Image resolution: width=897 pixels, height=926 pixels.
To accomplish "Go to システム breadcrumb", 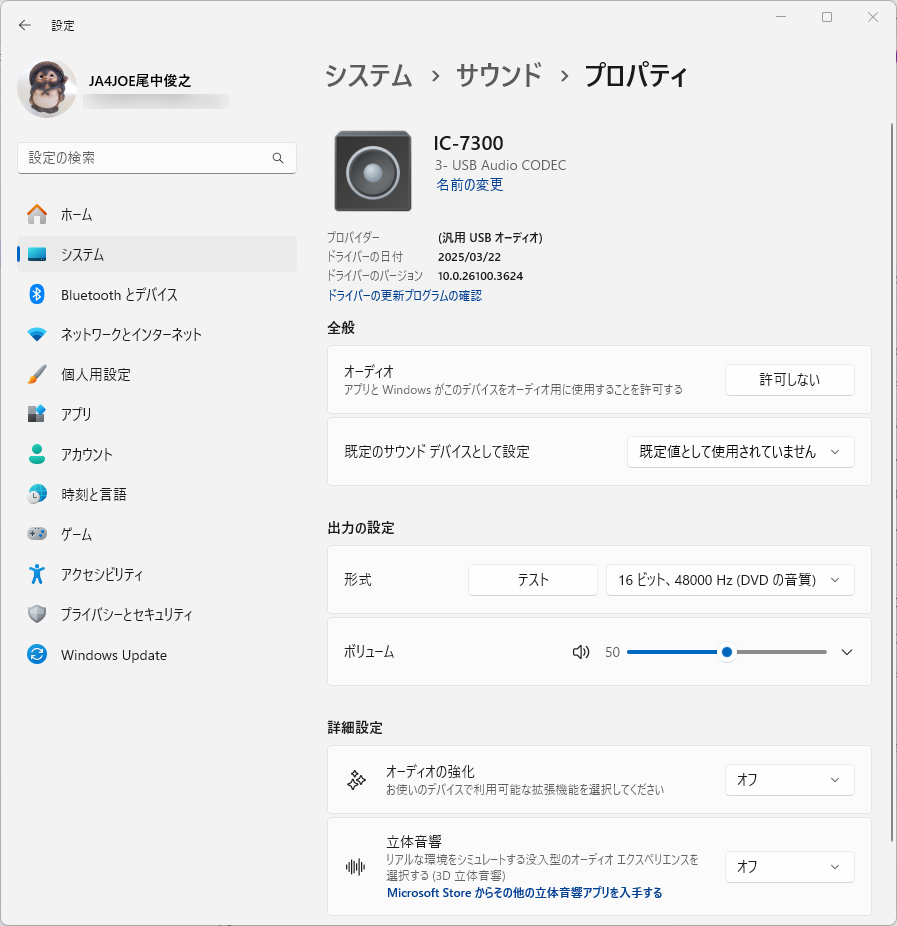I will [x=368, y=76].
